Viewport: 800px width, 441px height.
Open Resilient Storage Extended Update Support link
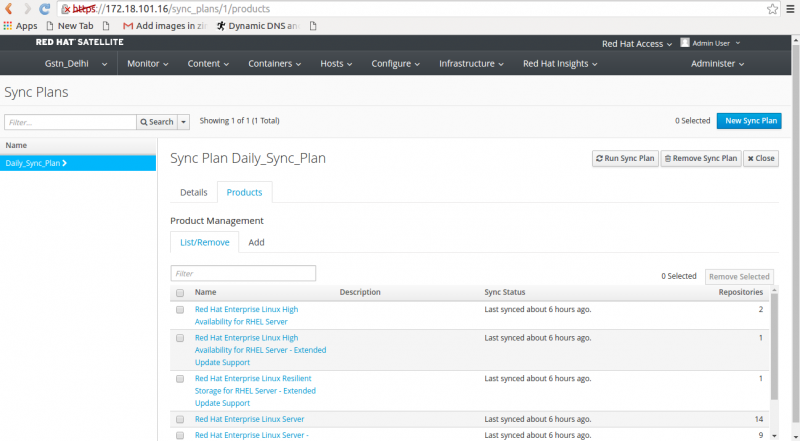[x=255, y=391]
